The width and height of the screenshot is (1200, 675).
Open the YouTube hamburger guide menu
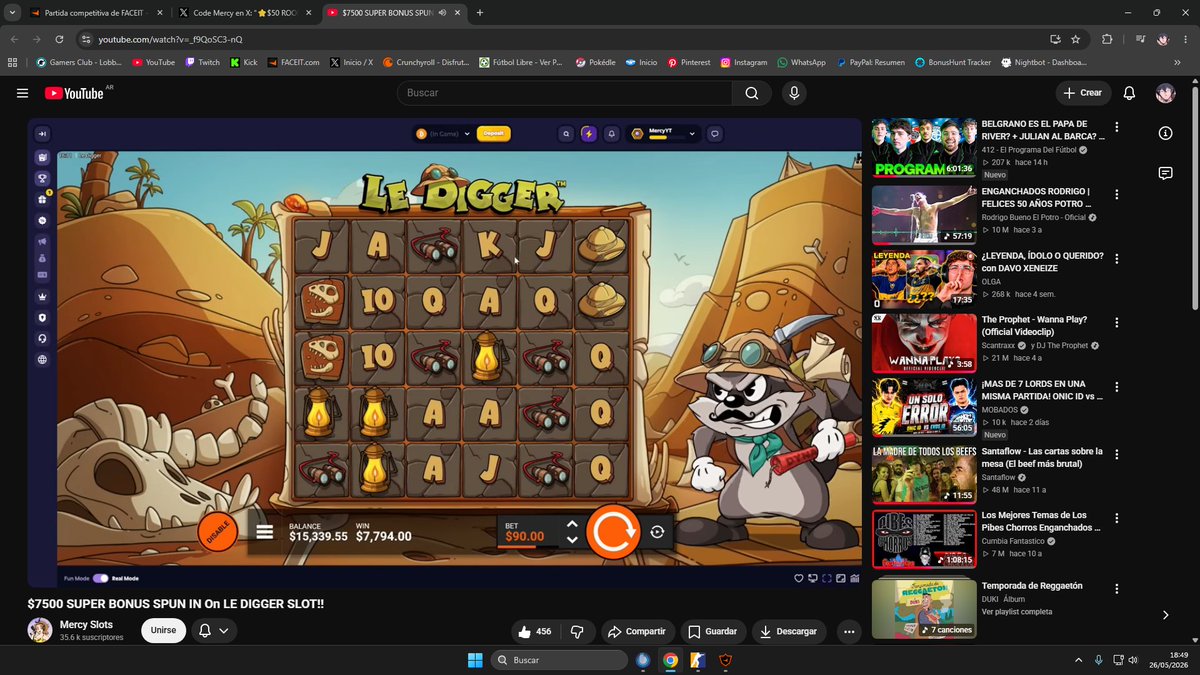(x=23, y=93)
